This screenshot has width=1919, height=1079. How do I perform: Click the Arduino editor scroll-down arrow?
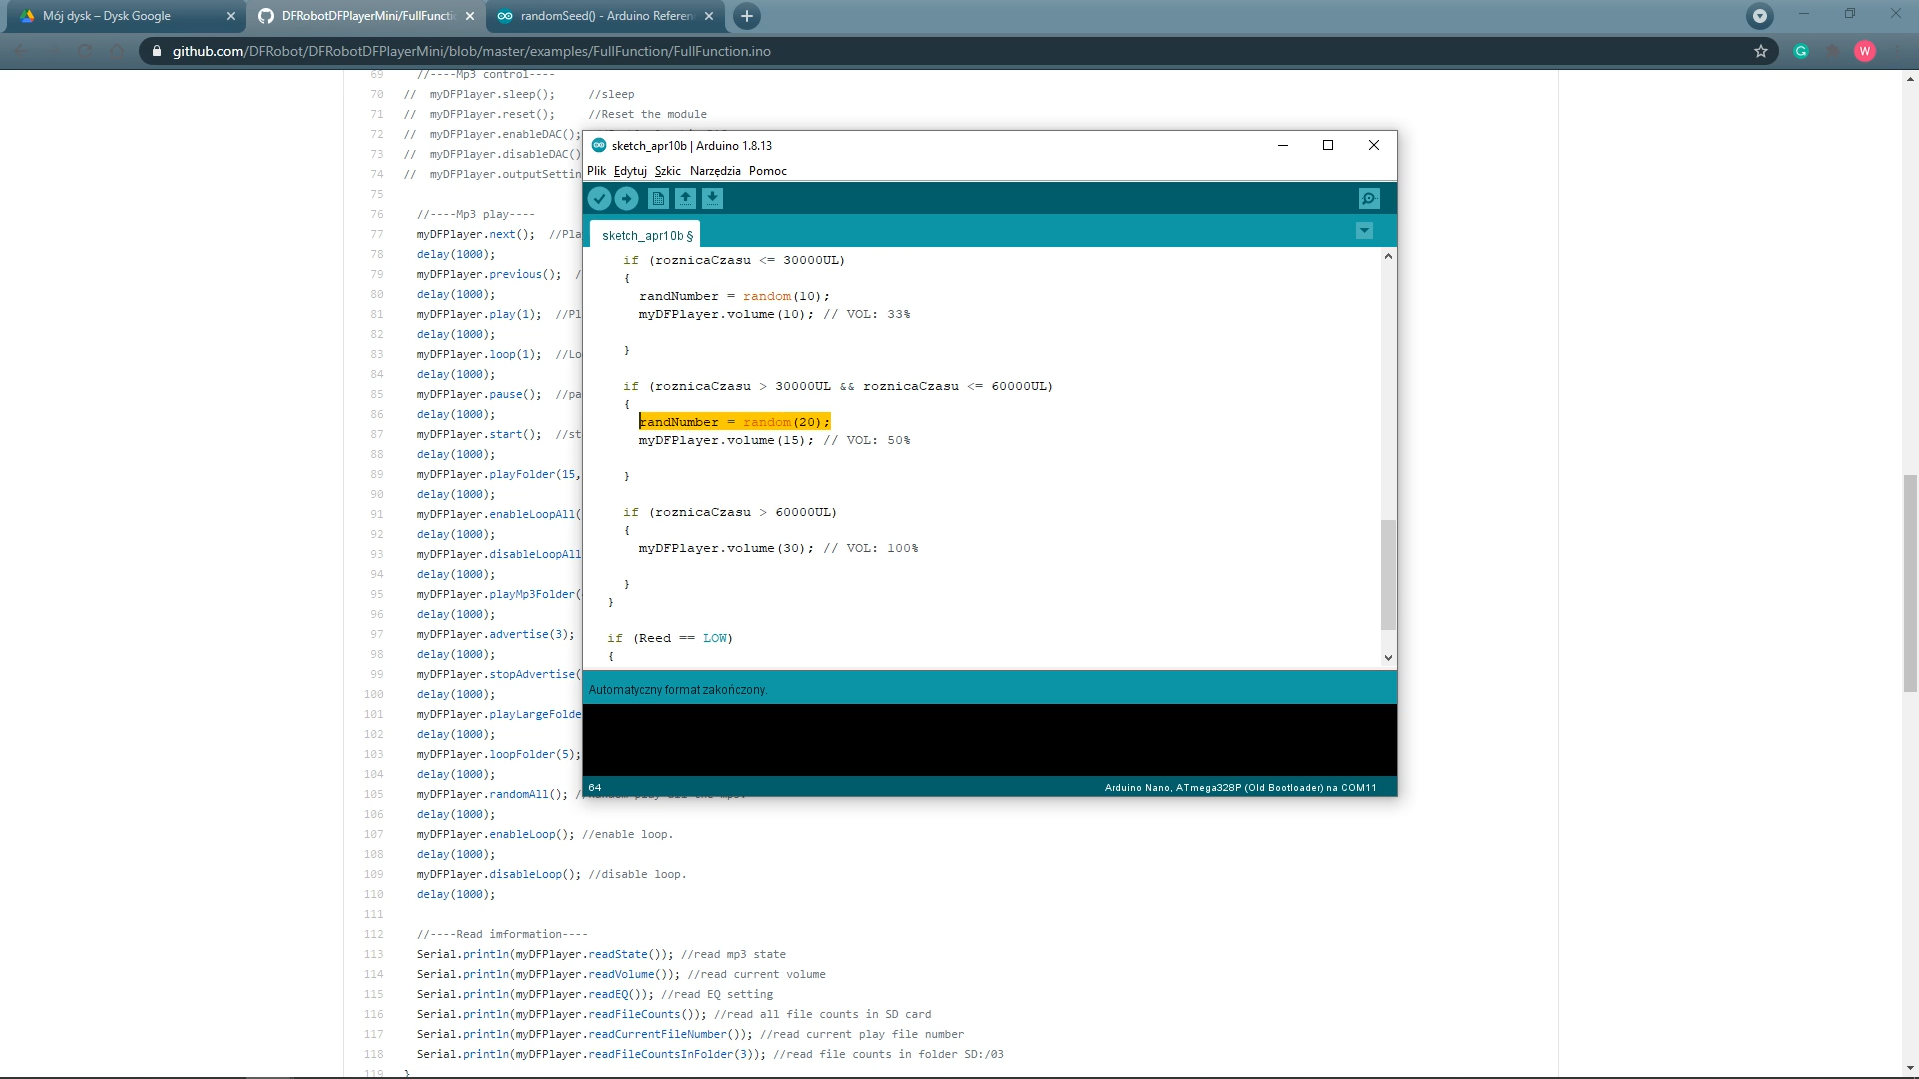[1388, 657]
